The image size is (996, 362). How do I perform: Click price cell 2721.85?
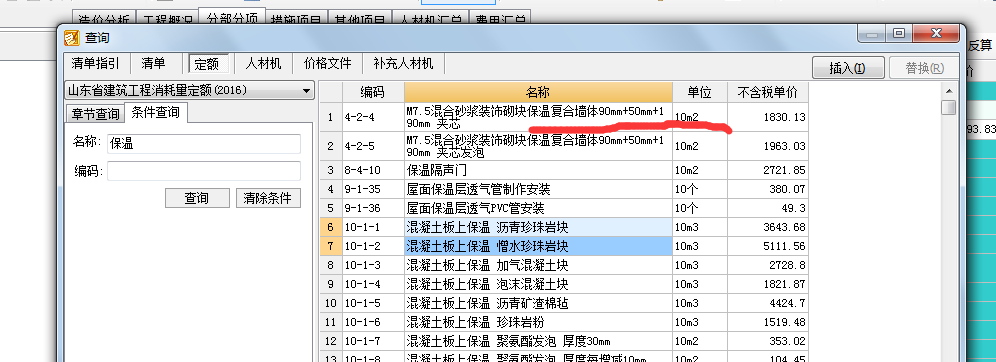coord(768,170)
